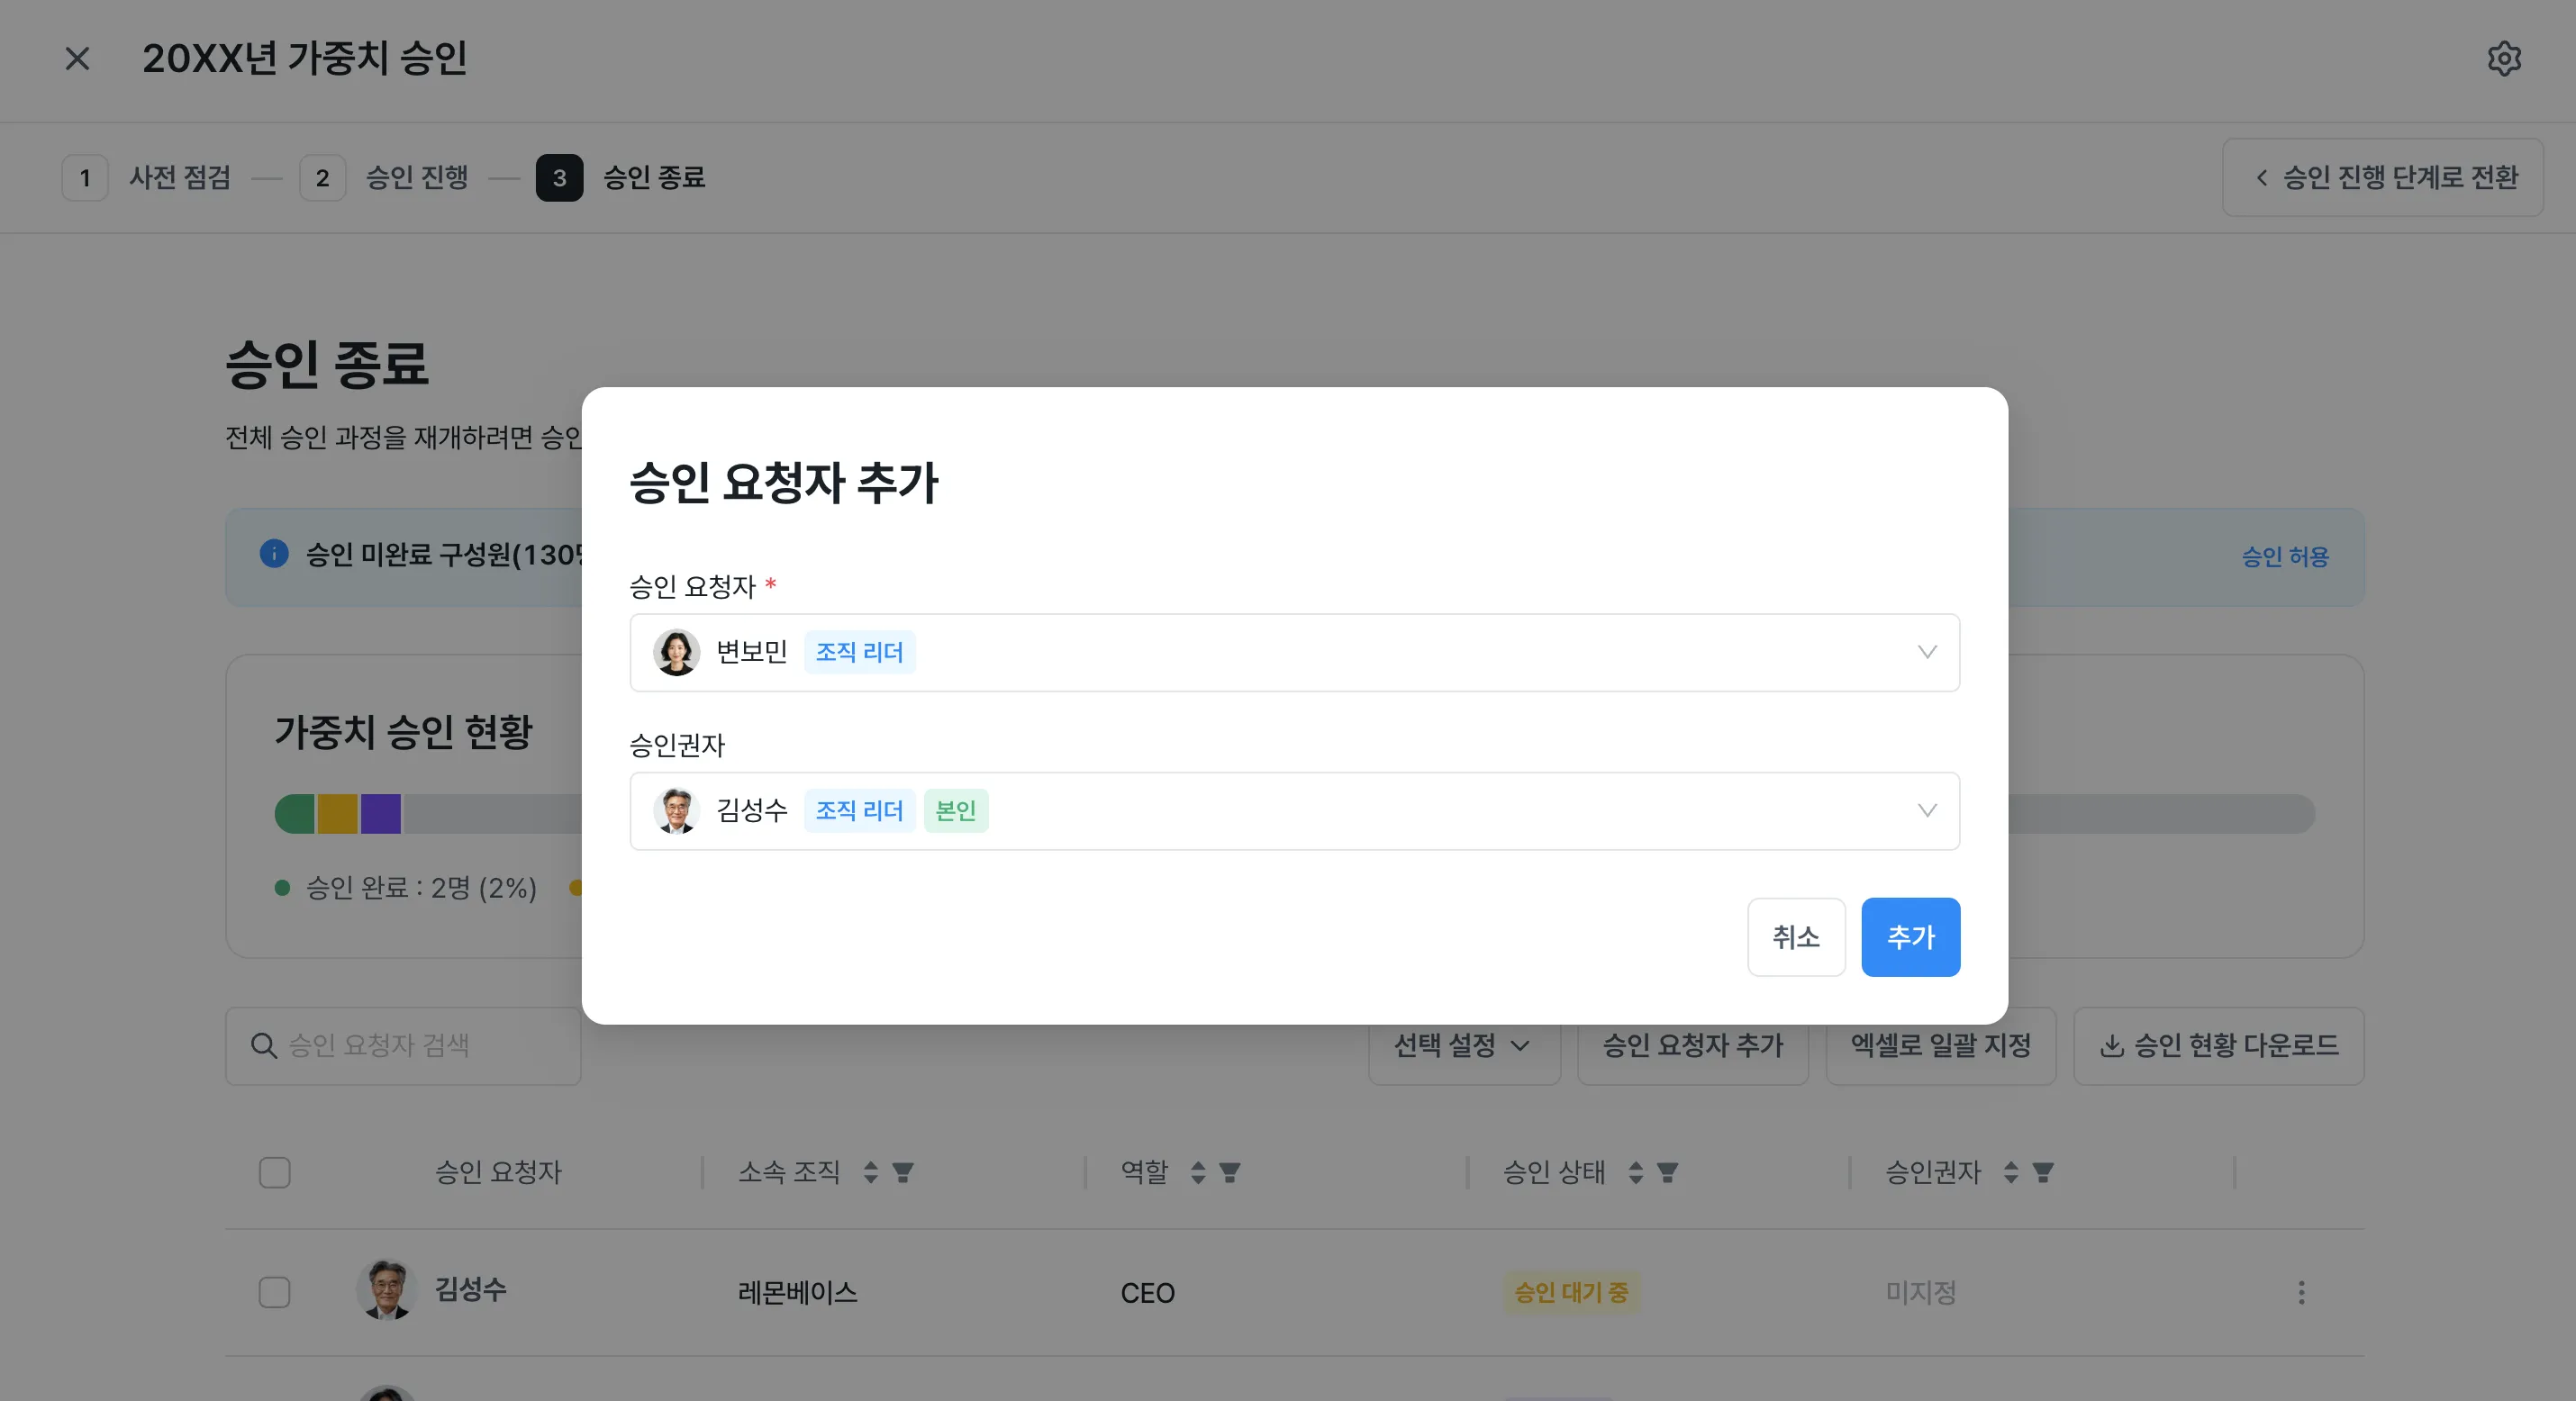Go to step 1 사전 점검
Viewport: 2576px width, 1401px height.
(x=147, y=178)
